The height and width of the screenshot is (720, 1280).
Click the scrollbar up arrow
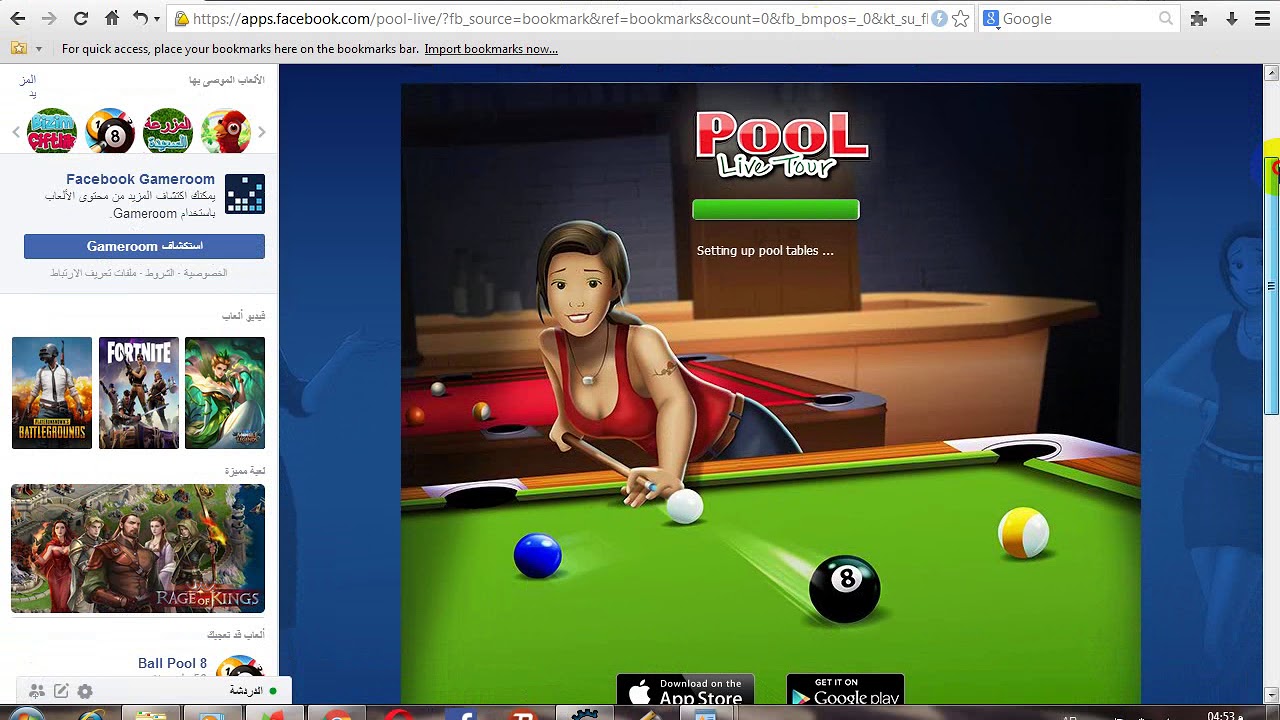[1272, 73]
